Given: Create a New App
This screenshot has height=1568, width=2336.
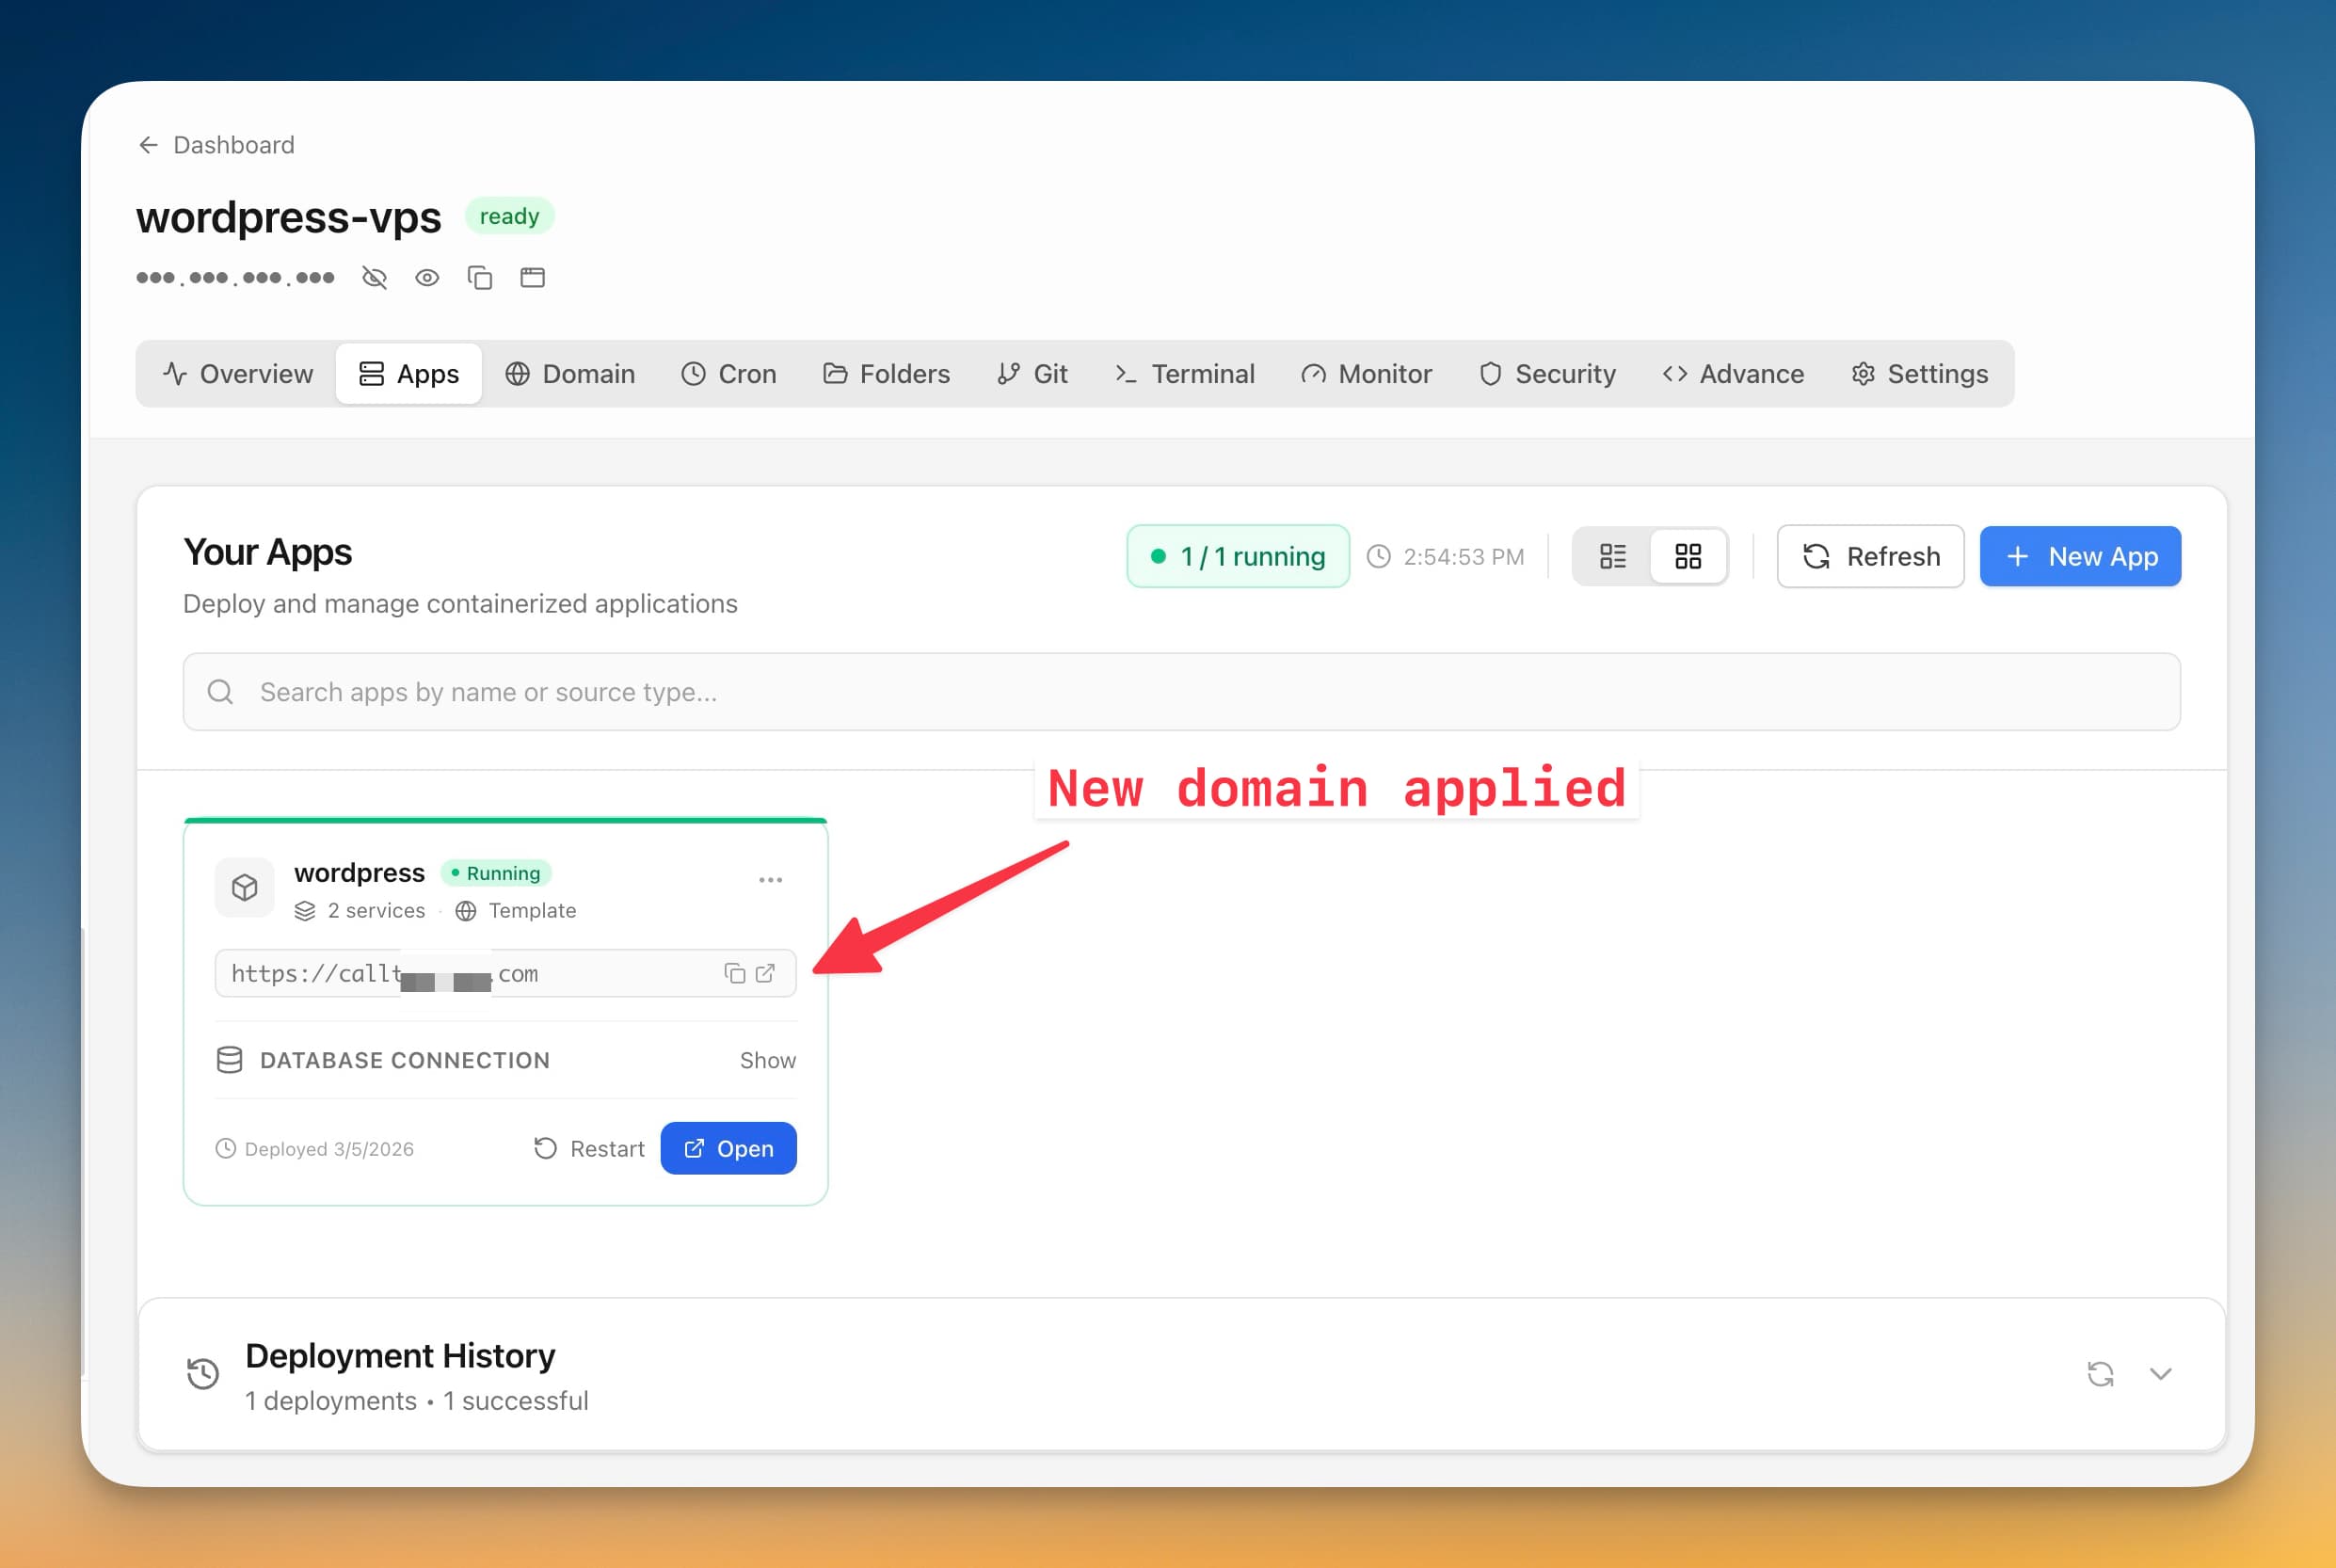Looking at the screenshot, I should click(2080, 556).
